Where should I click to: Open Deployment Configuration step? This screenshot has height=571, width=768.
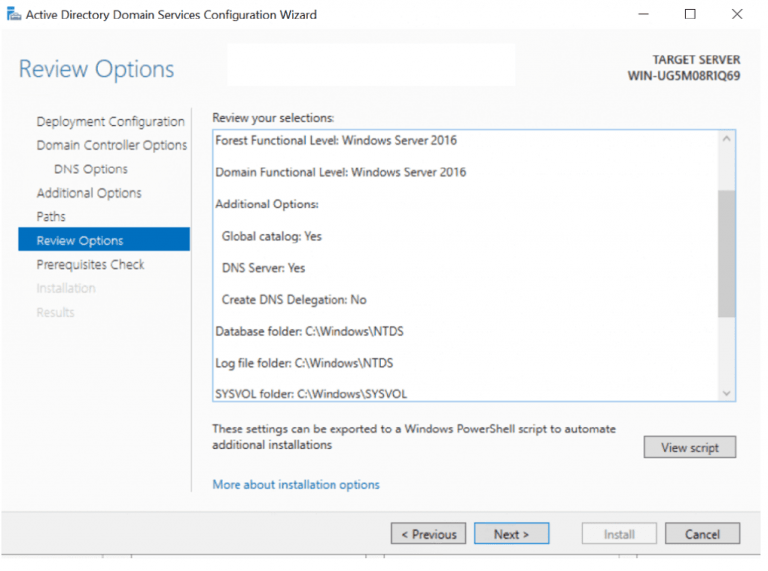[x=110, y=121]
